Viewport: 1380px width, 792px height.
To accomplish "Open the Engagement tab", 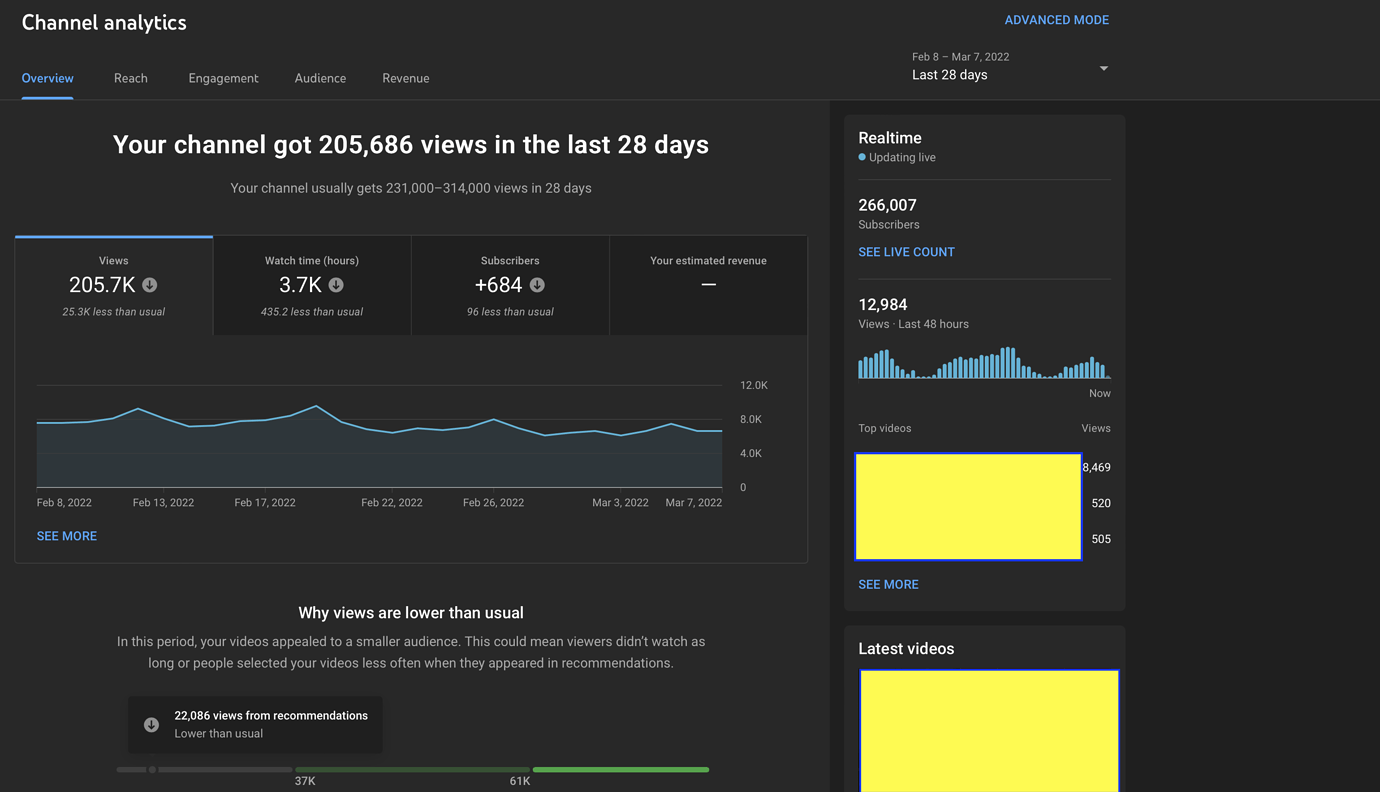I will [223, 78].
